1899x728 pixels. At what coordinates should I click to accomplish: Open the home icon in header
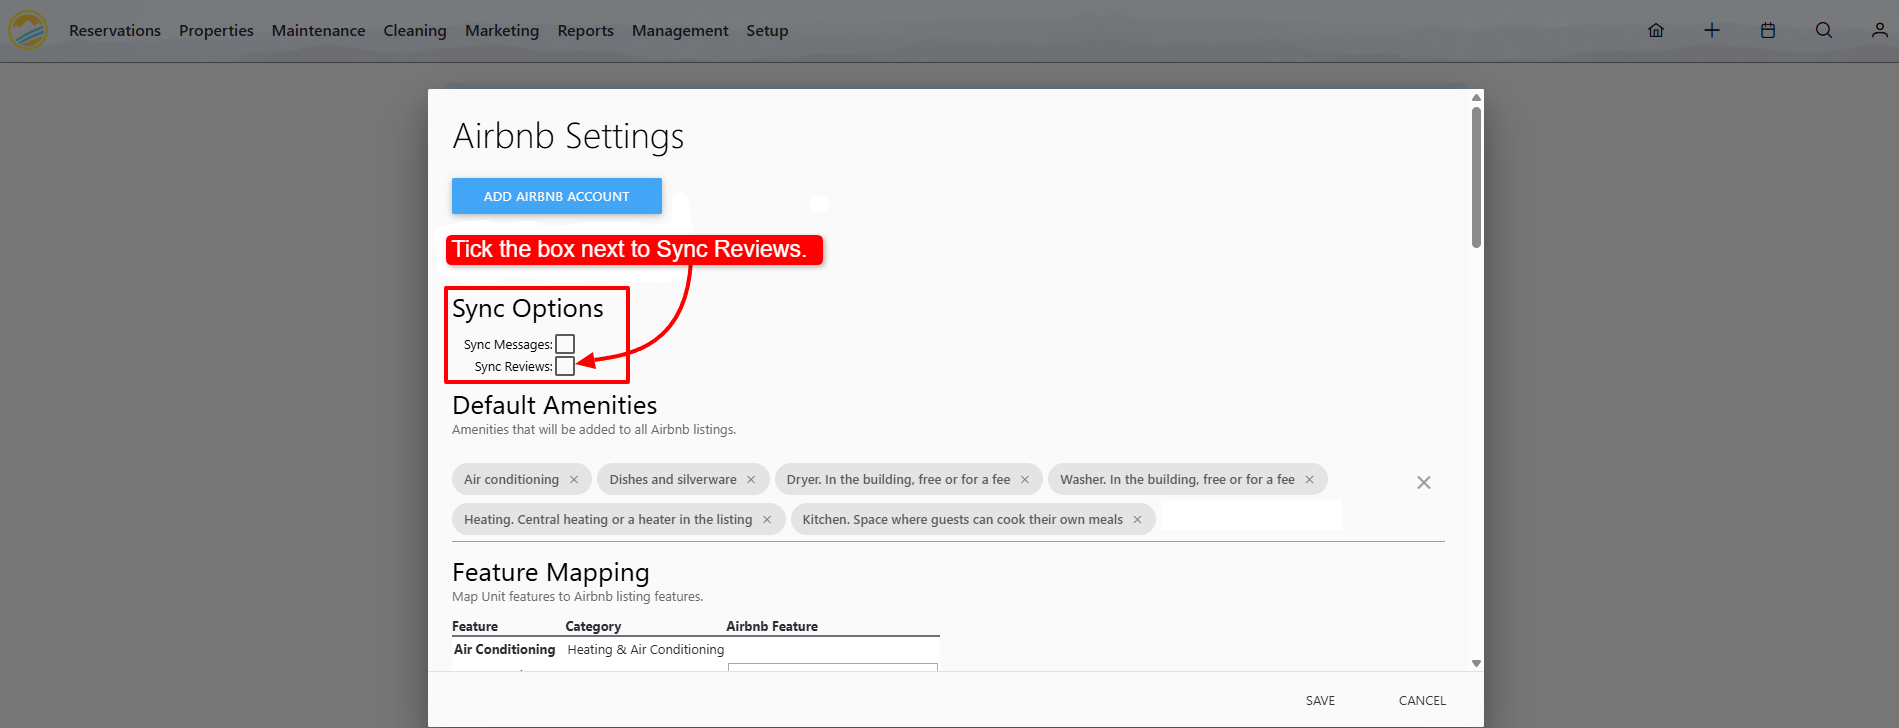click(x=1656, y=30)
